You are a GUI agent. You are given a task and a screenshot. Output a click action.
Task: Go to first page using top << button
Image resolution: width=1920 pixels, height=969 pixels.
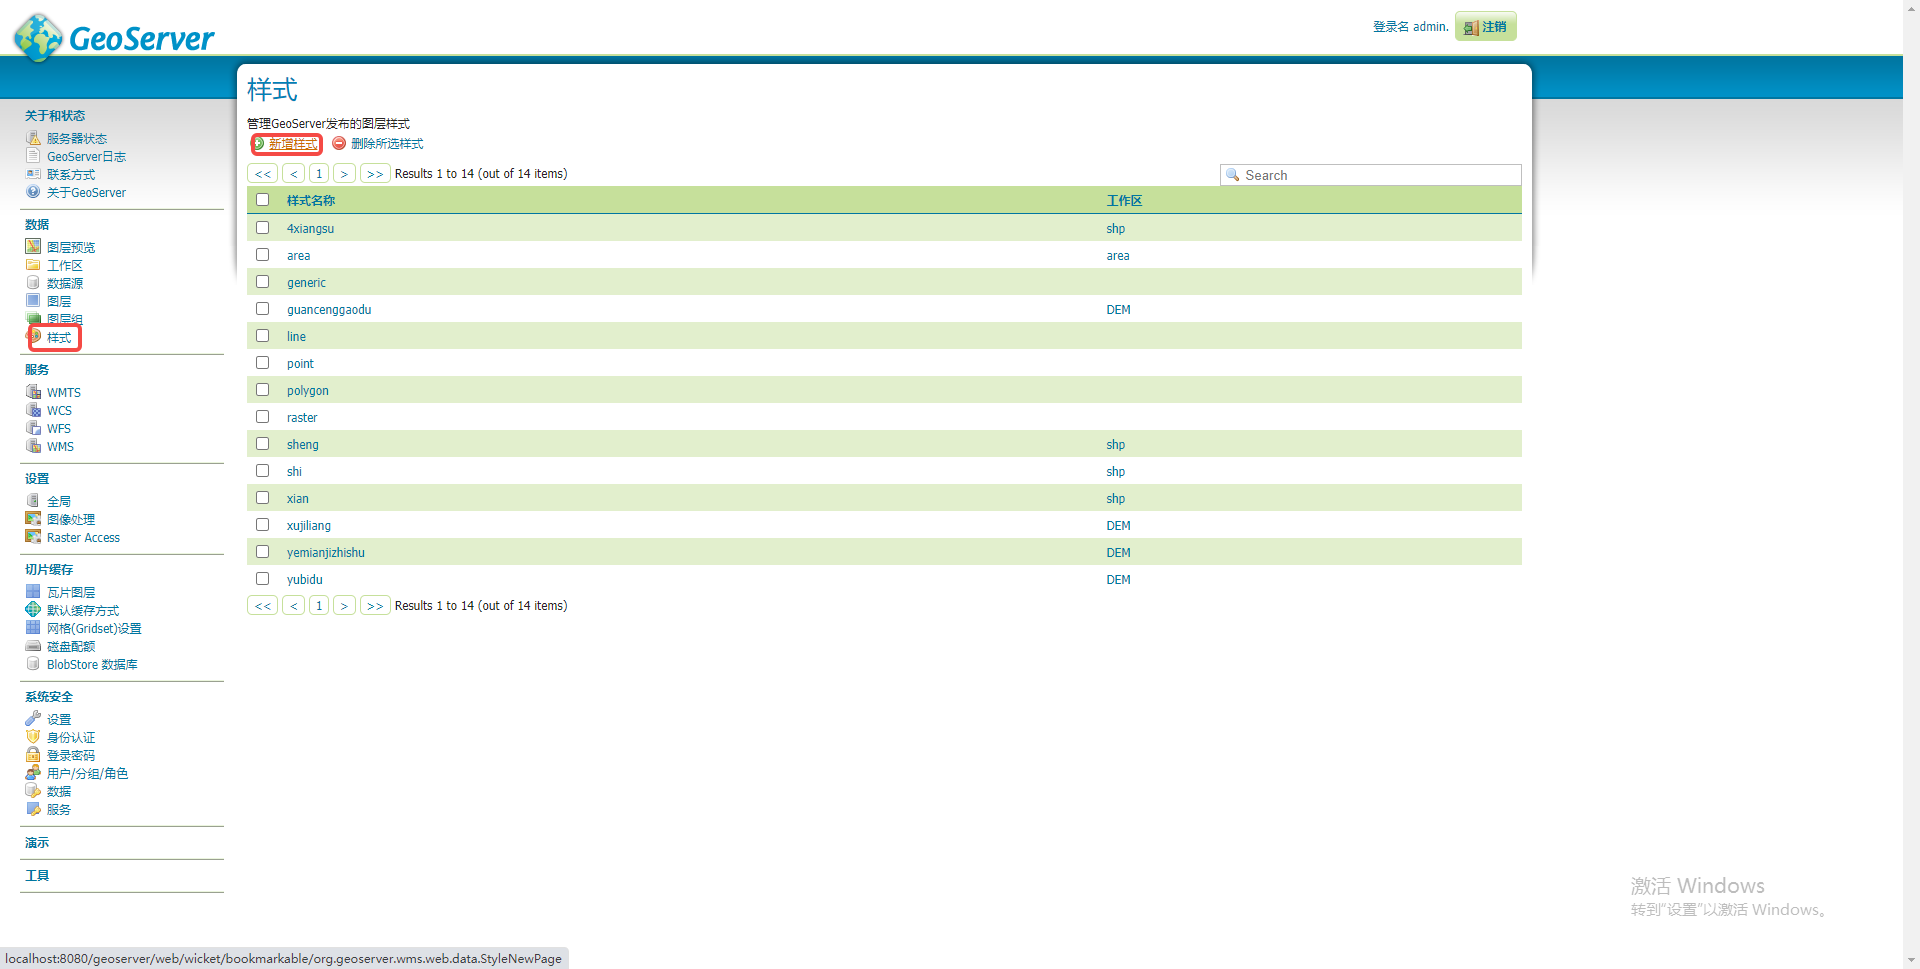click(x=263, y=174)
